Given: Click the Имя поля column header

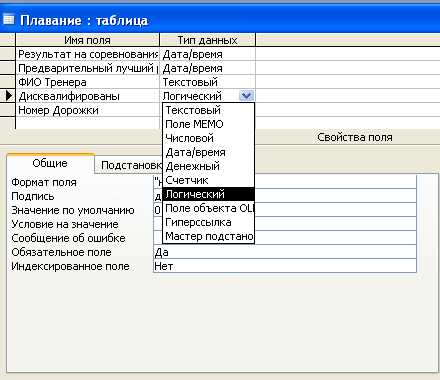Looking at the screenshot, I should tap(87, 40).
